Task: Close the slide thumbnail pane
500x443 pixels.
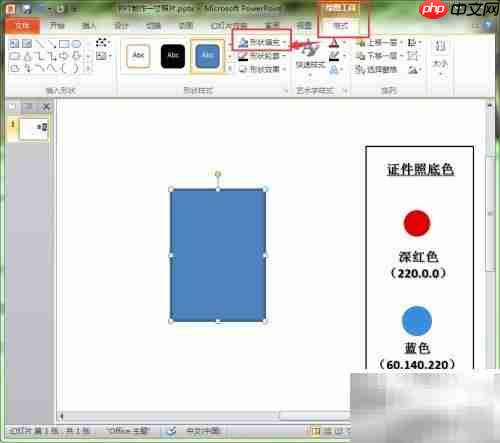Action: pyautogui.click(x=46, y=107)
